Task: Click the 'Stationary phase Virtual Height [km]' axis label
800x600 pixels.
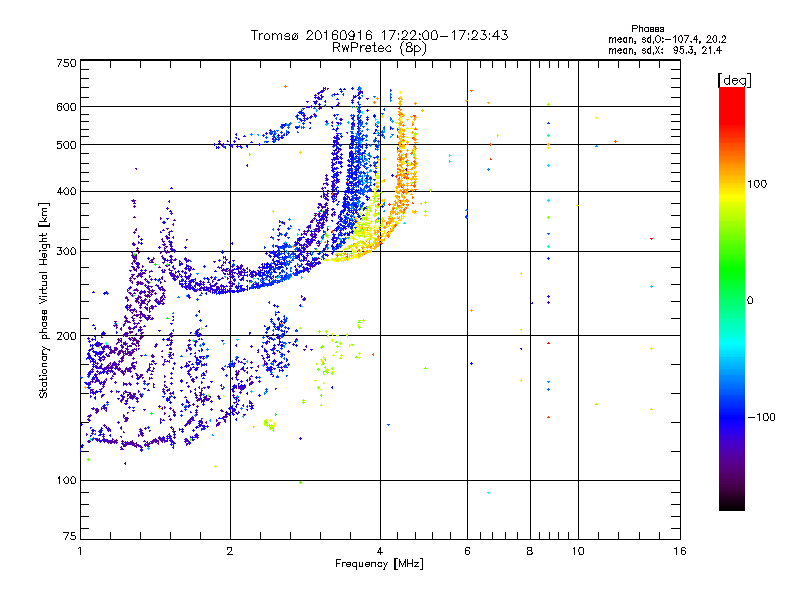Action: (x=44, y=300)
